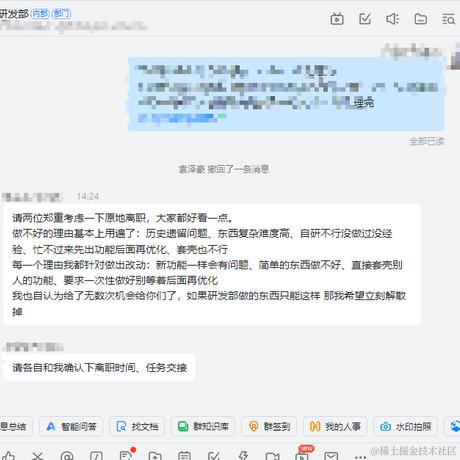The image size is (460, 460).
Task: Open the calendar schedule icon
Action: point(184,456)
